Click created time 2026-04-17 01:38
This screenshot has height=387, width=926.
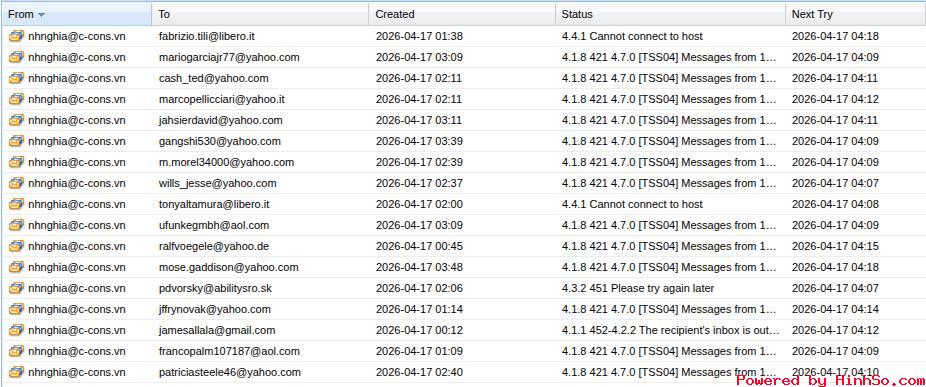coord(419,36)
